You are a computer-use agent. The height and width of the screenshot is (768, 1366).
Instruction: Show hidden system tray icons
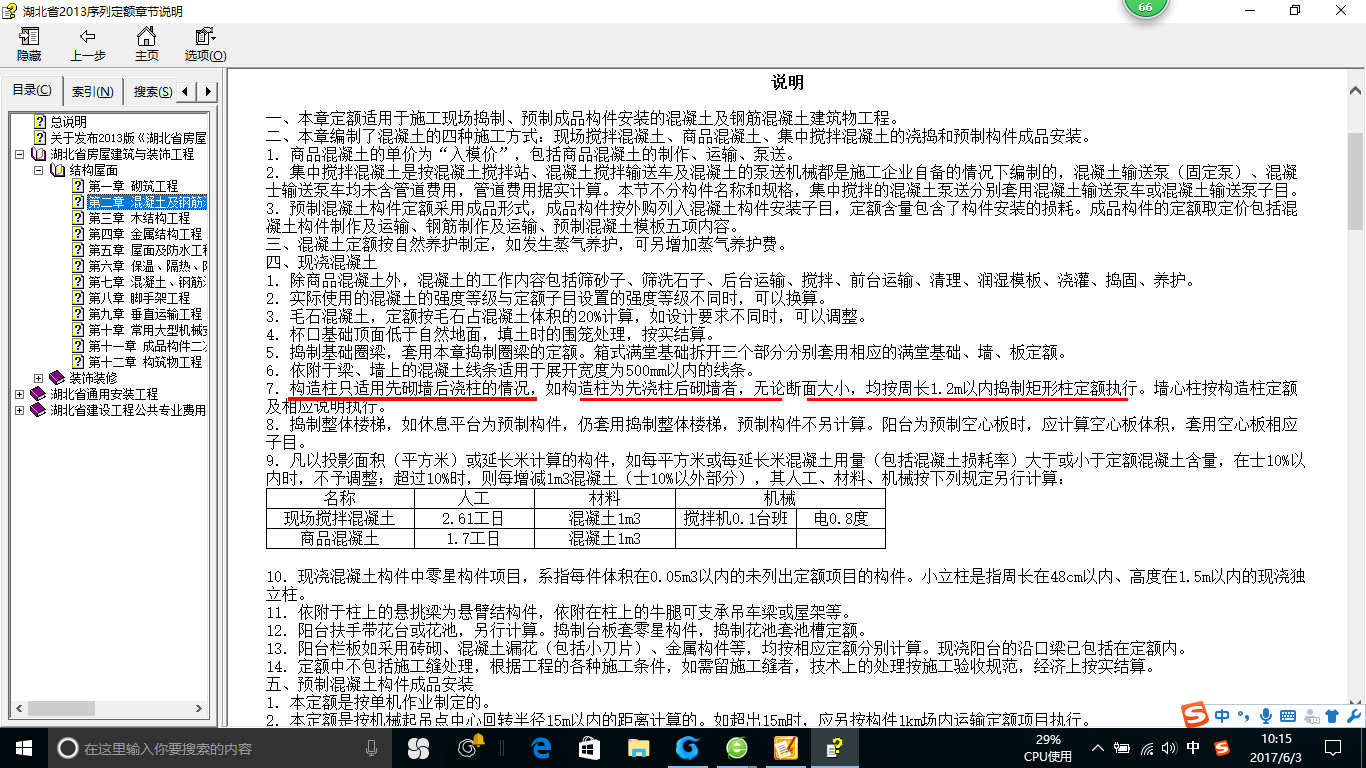(x=1098, y=747)
